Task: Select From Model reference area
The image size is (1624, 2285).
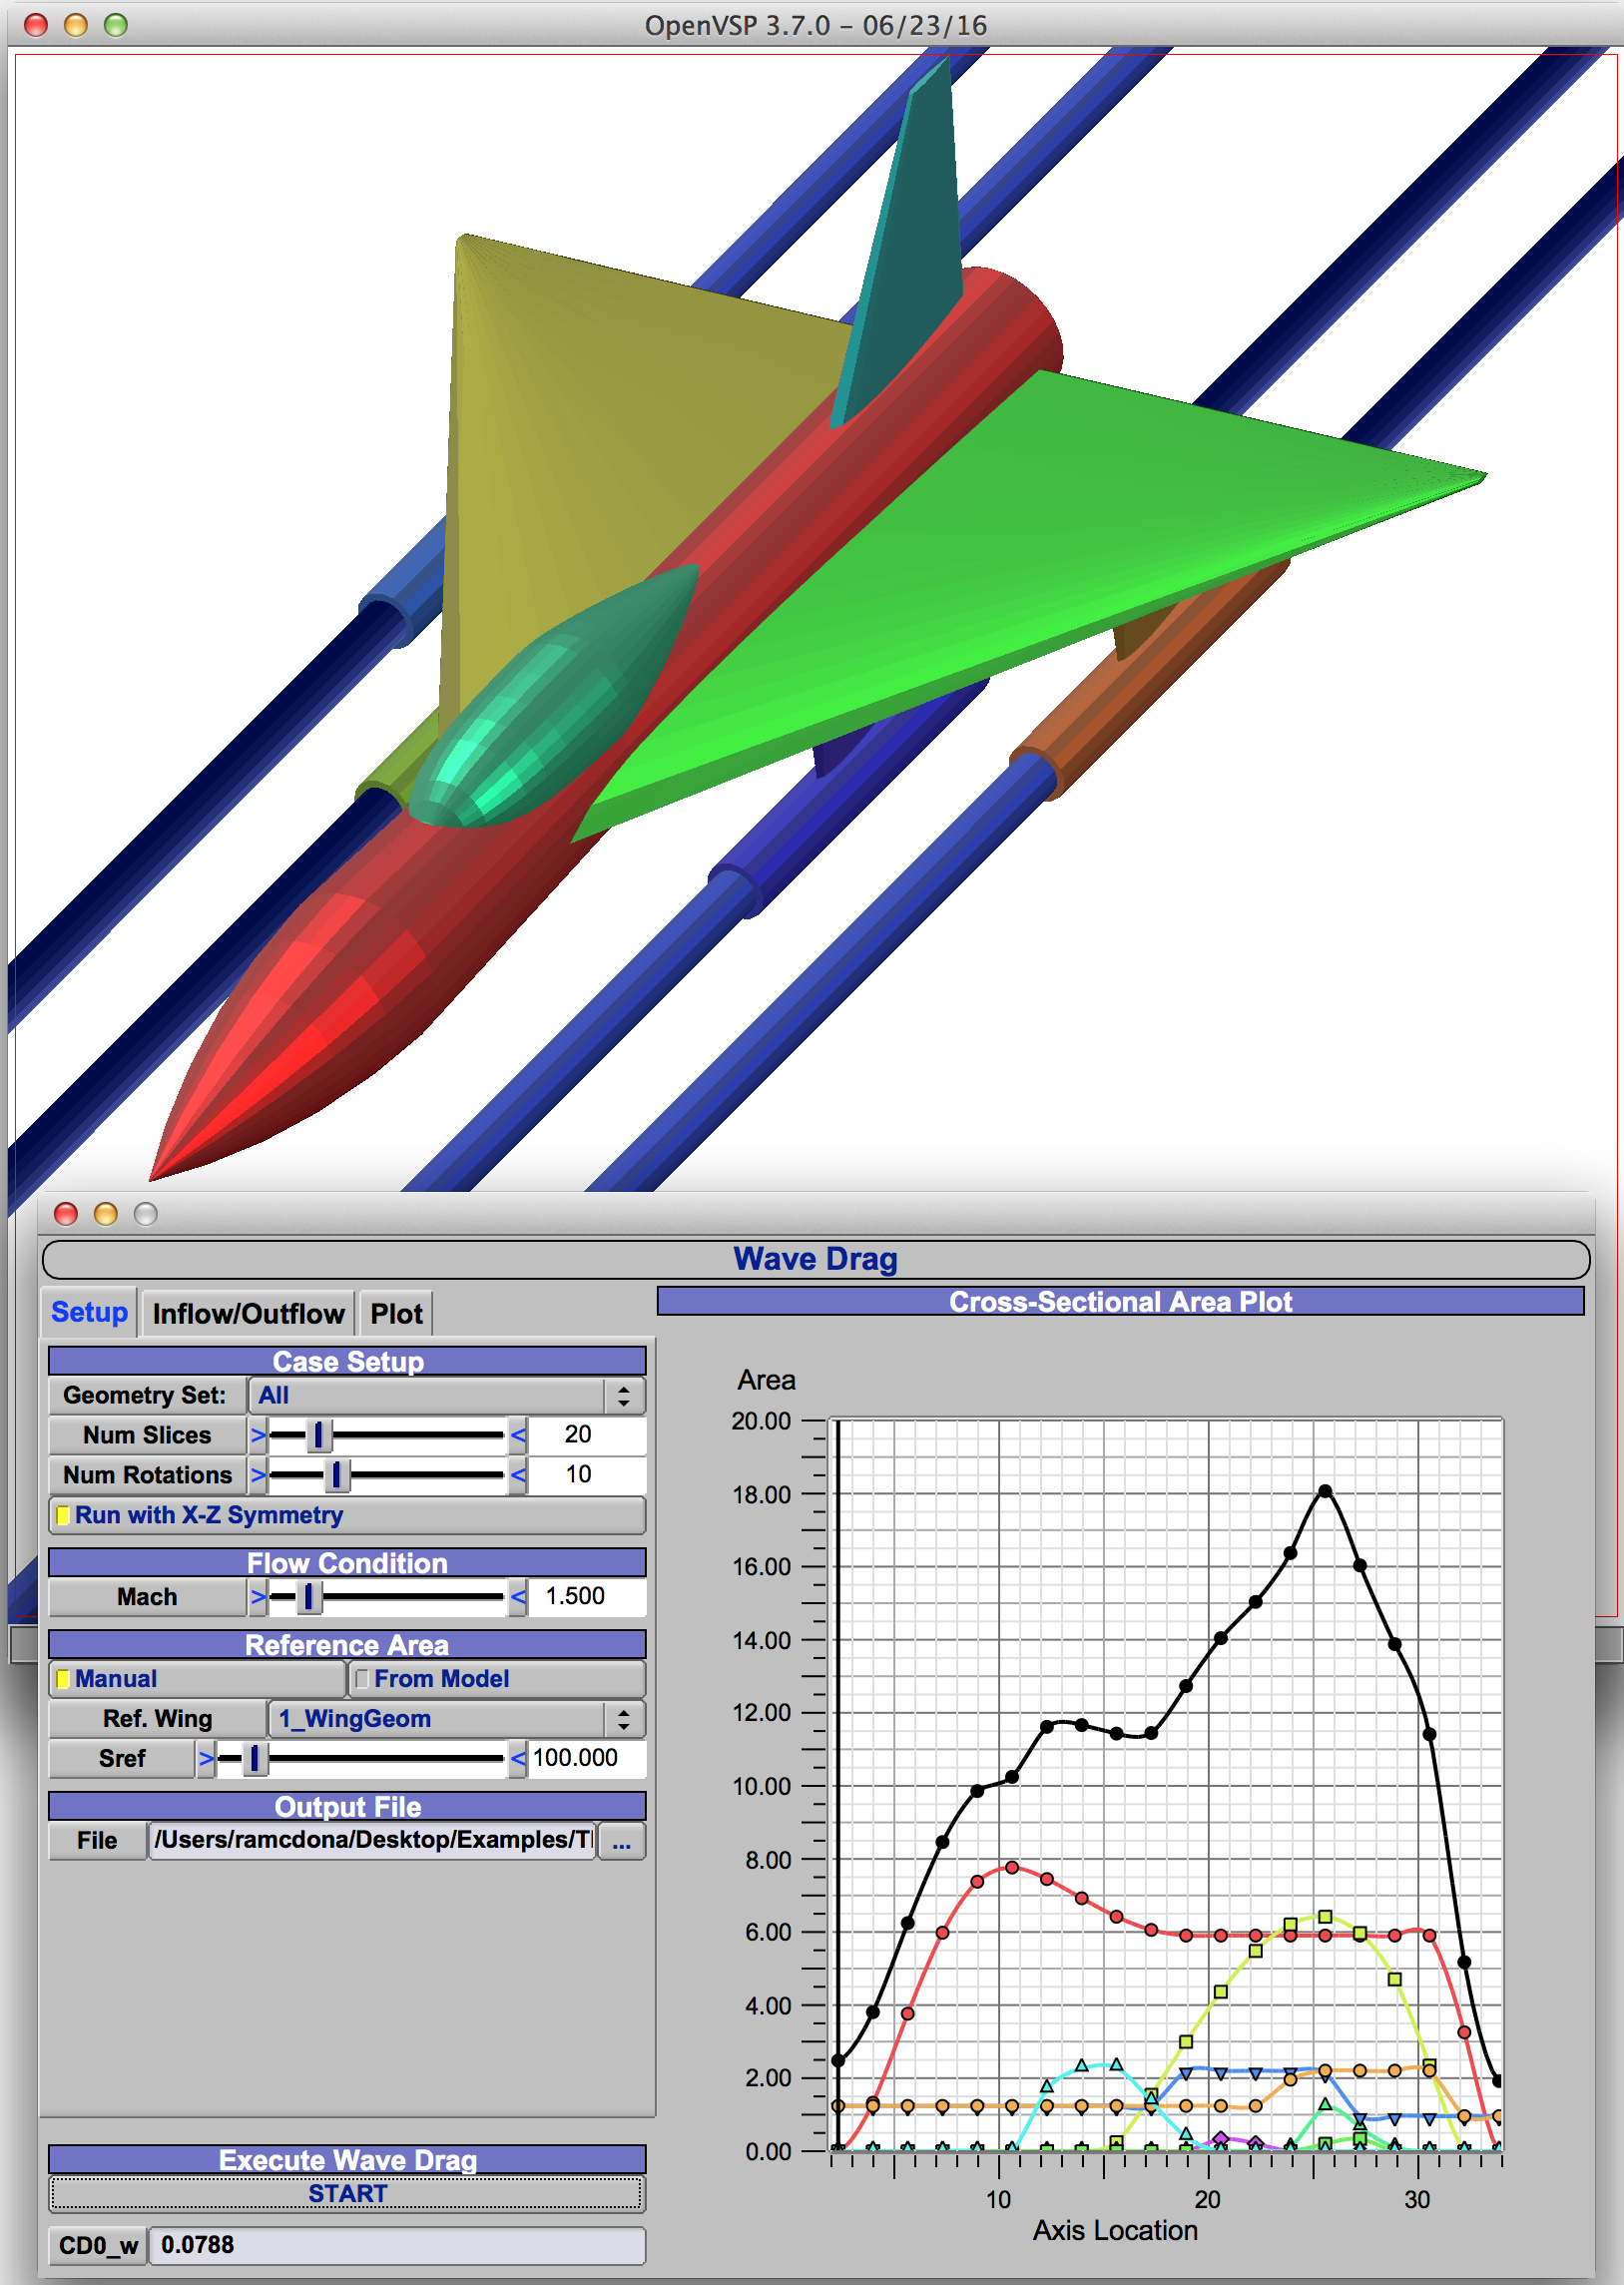Action: point(497,1679)
